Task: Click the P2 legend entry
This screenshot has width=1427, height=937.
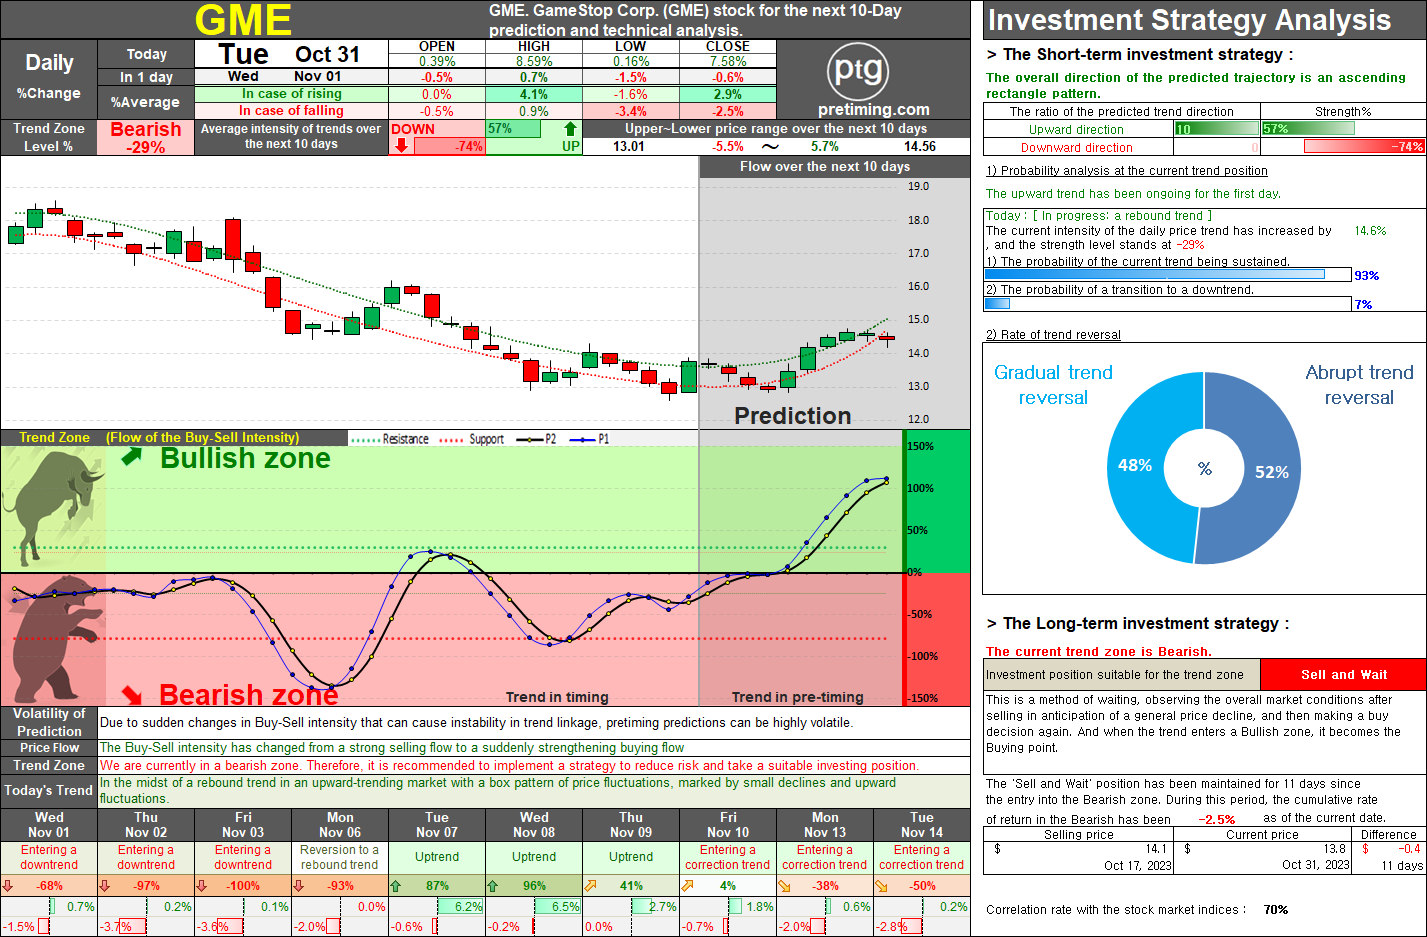Action: [536, 439]
